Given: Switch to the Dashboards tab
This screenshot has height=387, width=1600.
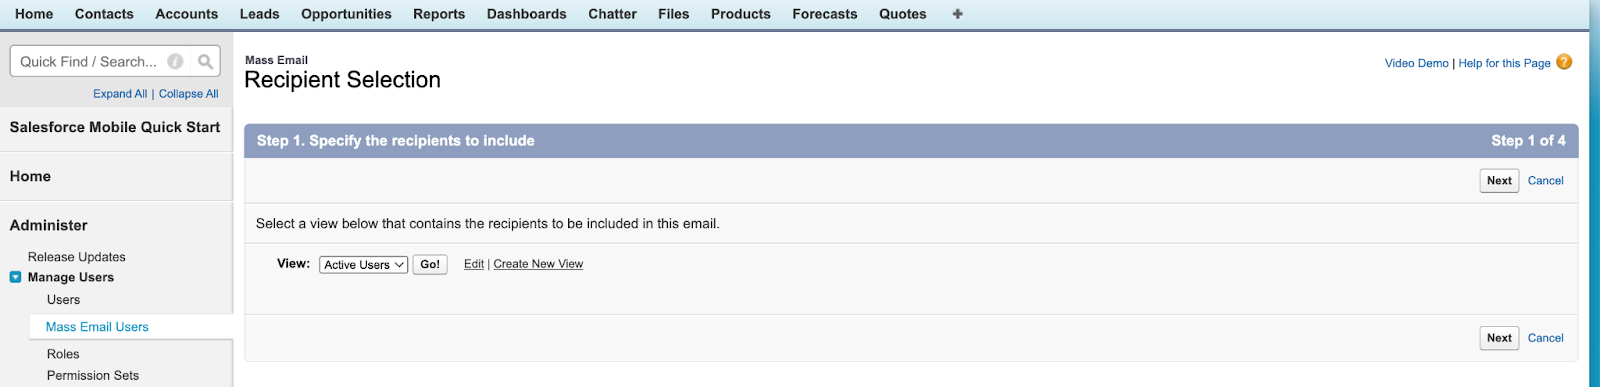Looking at the screenshot, I should 527,14.
